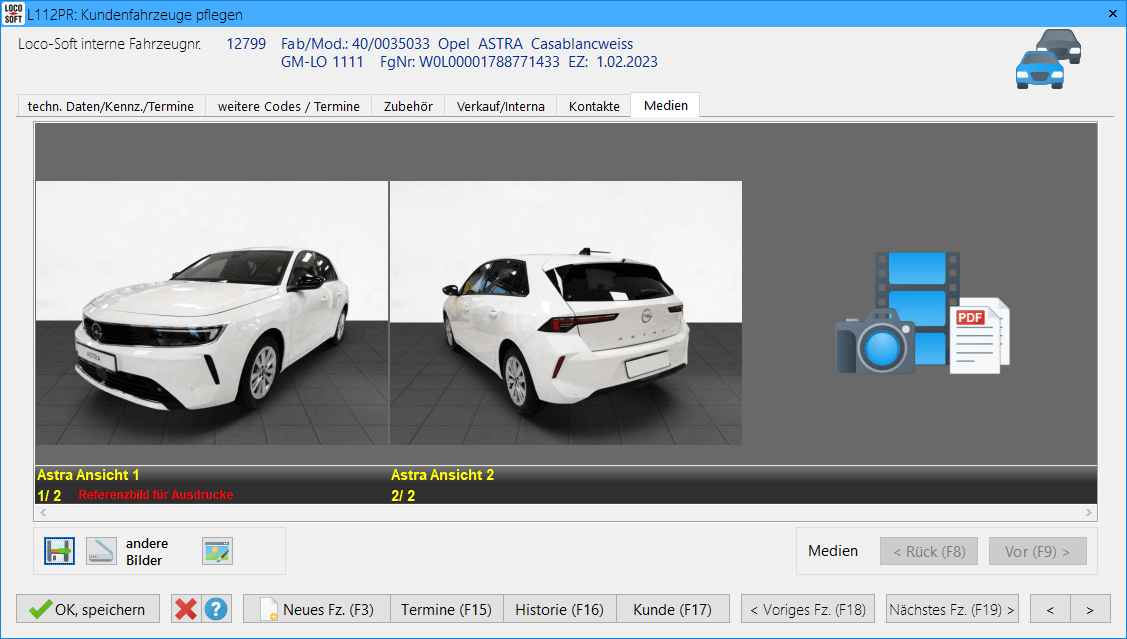This screenshot has width=1127, height=639.
Task: Open the Verkauf/Interna tab
Action: click(501, 106)
